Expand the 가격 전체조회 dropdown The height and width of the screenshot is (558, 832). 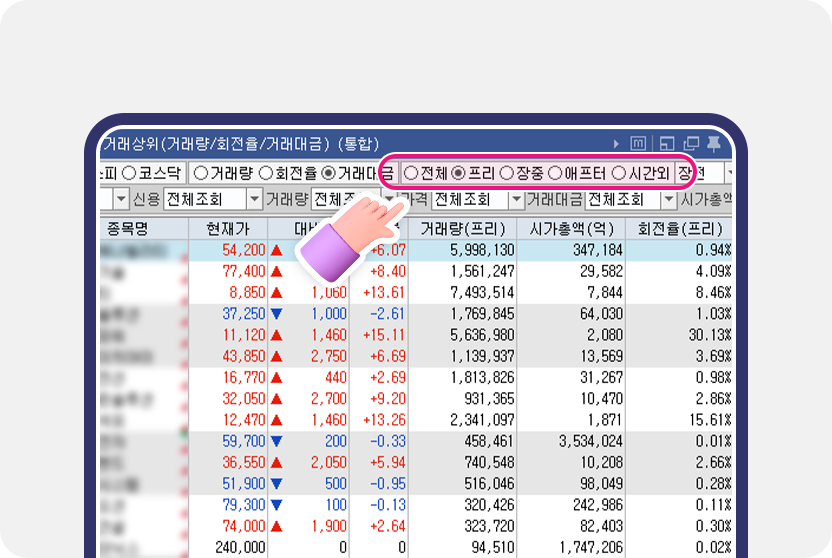pyautogui.click(x=516, y=199)
